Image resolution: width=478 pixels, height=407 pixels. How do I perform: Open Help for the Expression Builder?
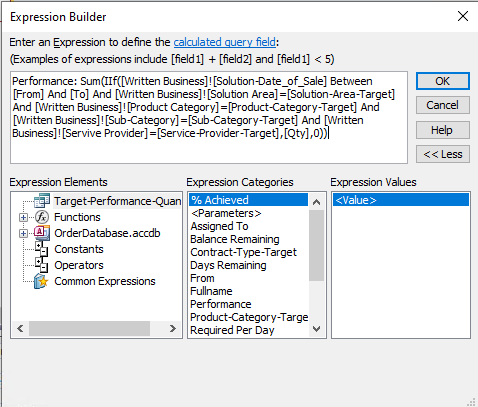[x=443, y=130]
